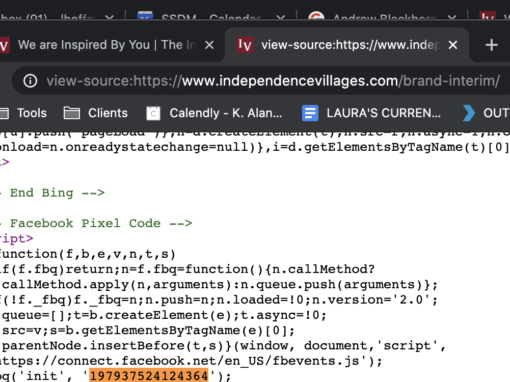Screen dimensions: 510x382
Task: Click the Iv favicon on view-source tab
Action: pos(245,45)
